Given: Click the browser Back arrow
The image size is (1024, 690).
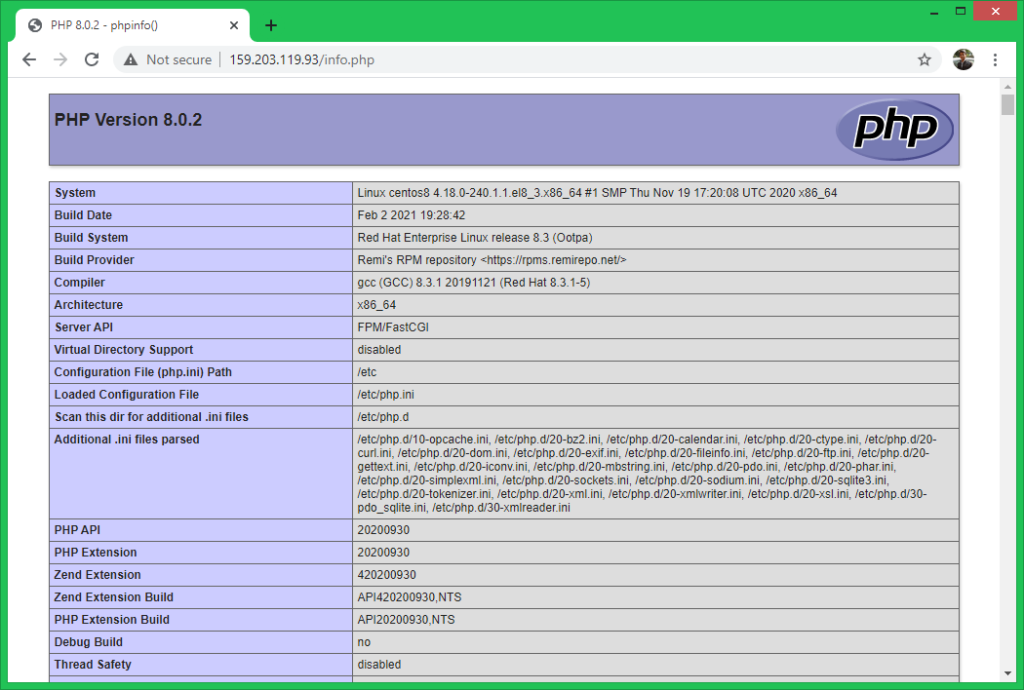Looking at the screenshot, I should point(29,60).
